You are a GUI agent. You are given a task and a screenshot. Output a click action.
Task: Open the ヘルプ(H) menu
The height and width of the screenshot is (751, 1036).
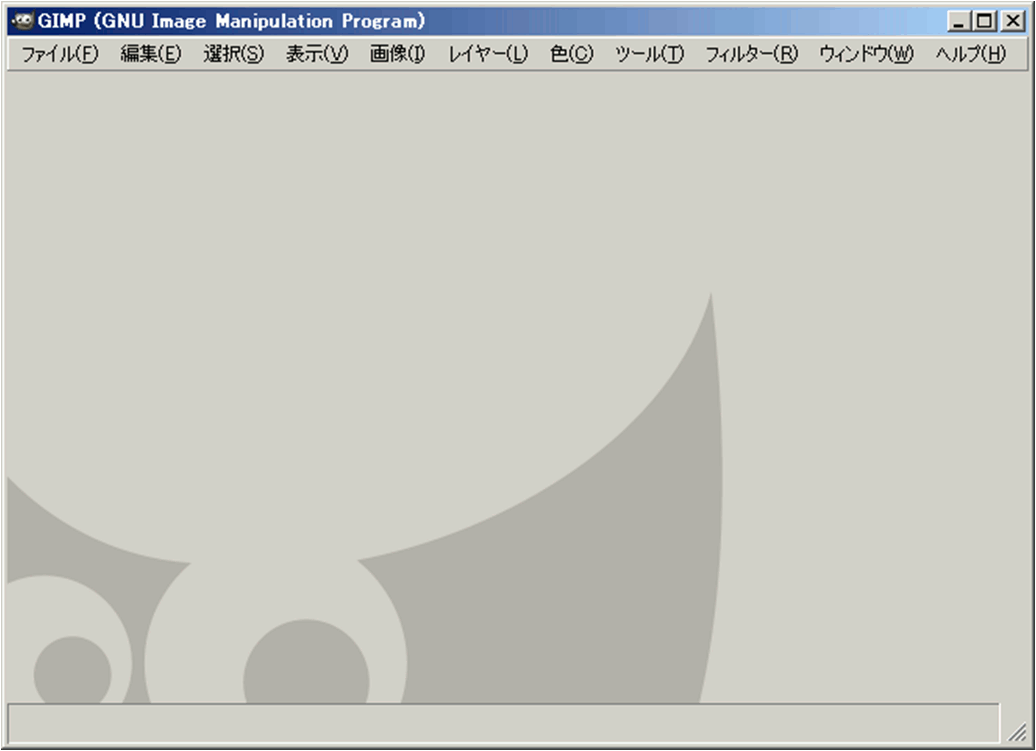coord(970,55)
